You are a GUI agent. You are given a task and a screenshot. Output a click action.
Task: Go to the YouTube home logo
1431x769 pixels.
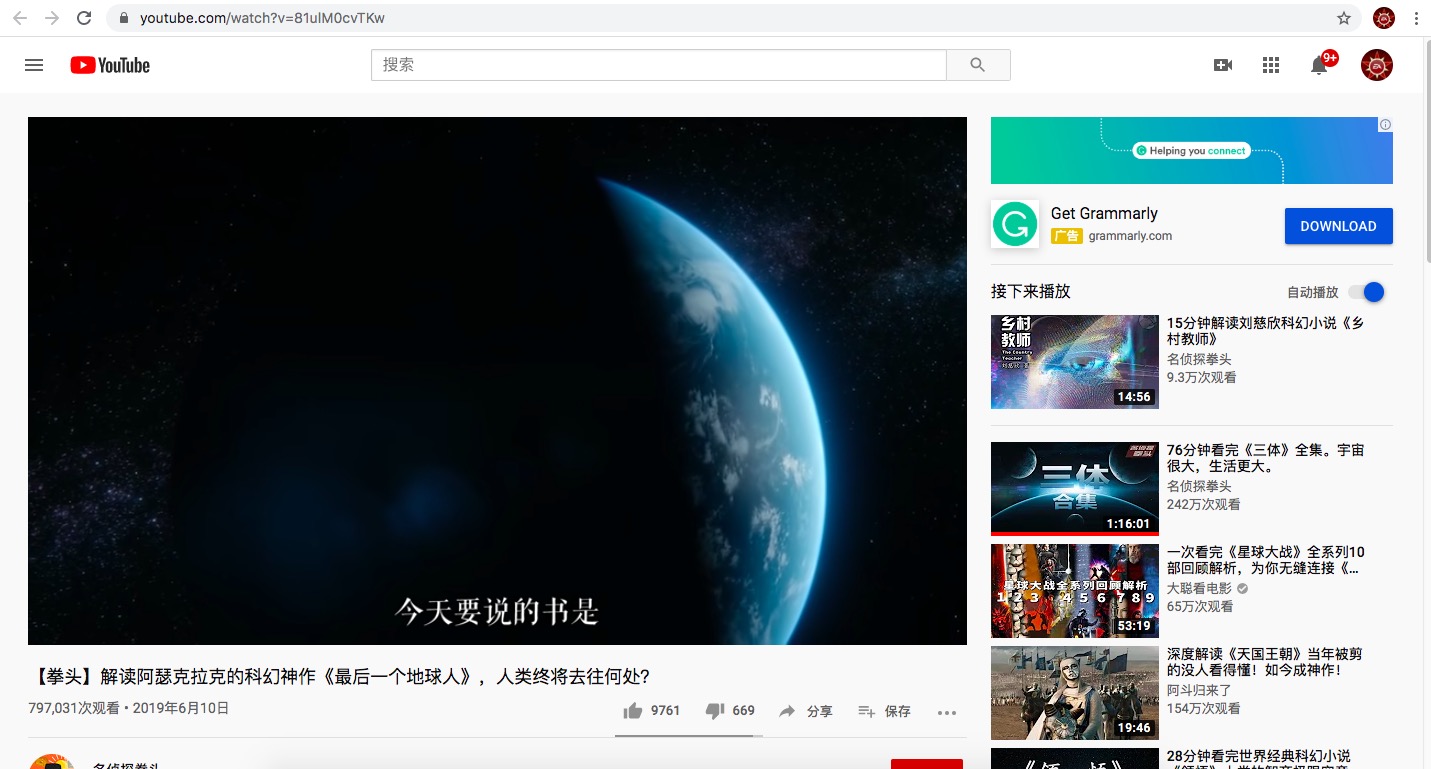coord(110,65)
